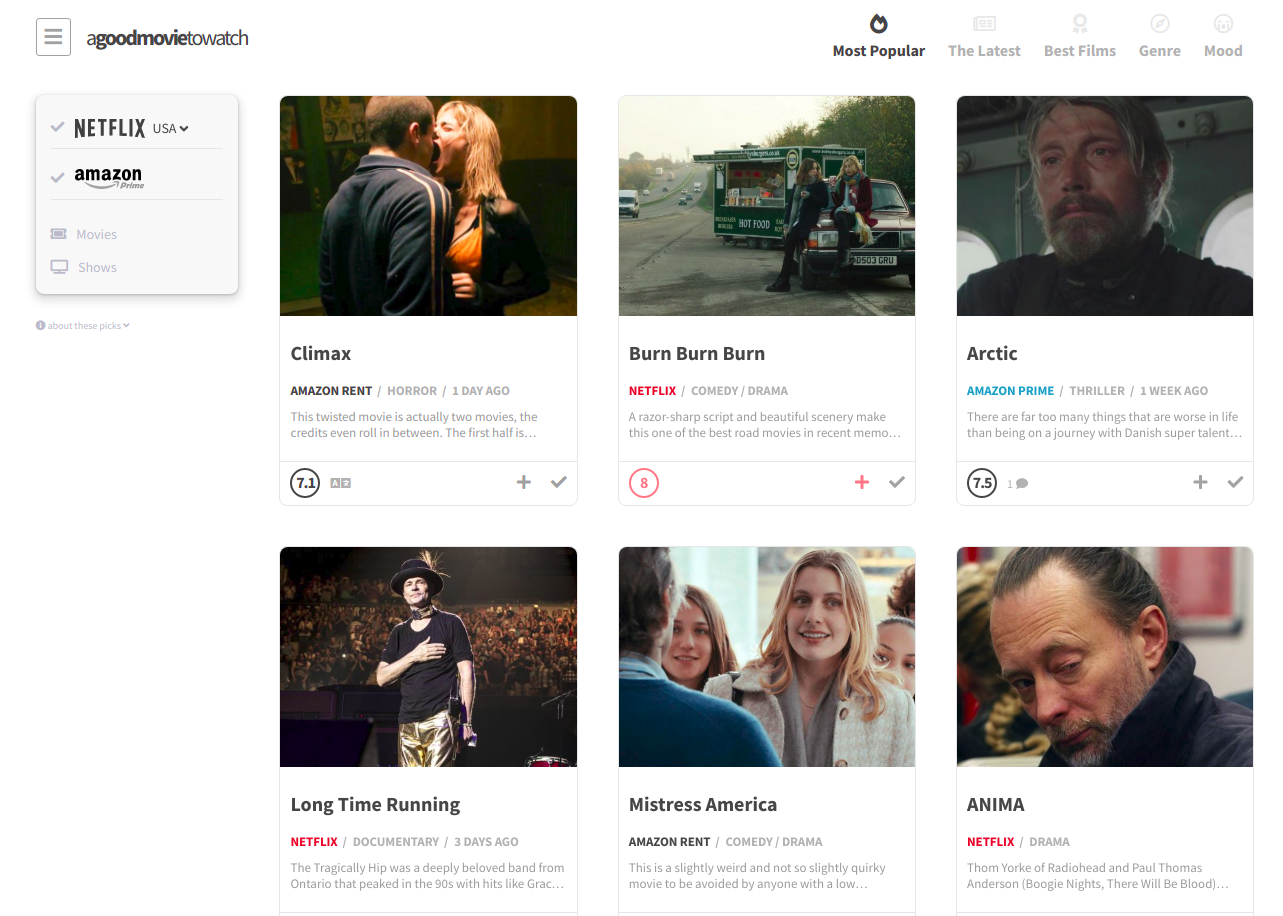Click AMAZON PRIME label under Arctic

[1011, 391]
